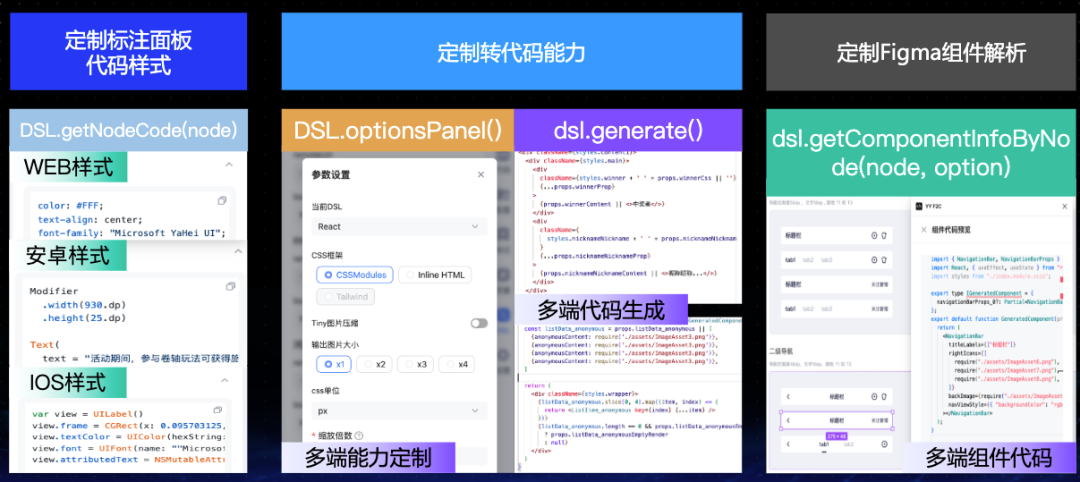The height and width of the screenshot is (482, 1080).
Task: Click the 缩放倍数 field label
Action: pos(335,435)
